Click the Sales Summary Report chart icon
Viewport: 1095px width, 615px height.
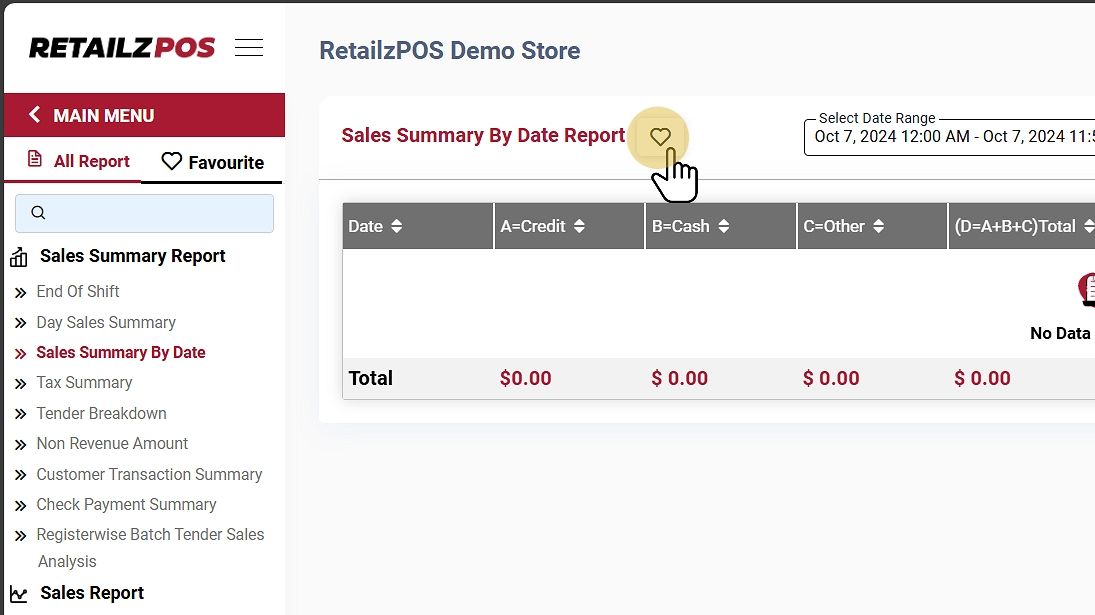pyautogui.click(x=19, y=258)
